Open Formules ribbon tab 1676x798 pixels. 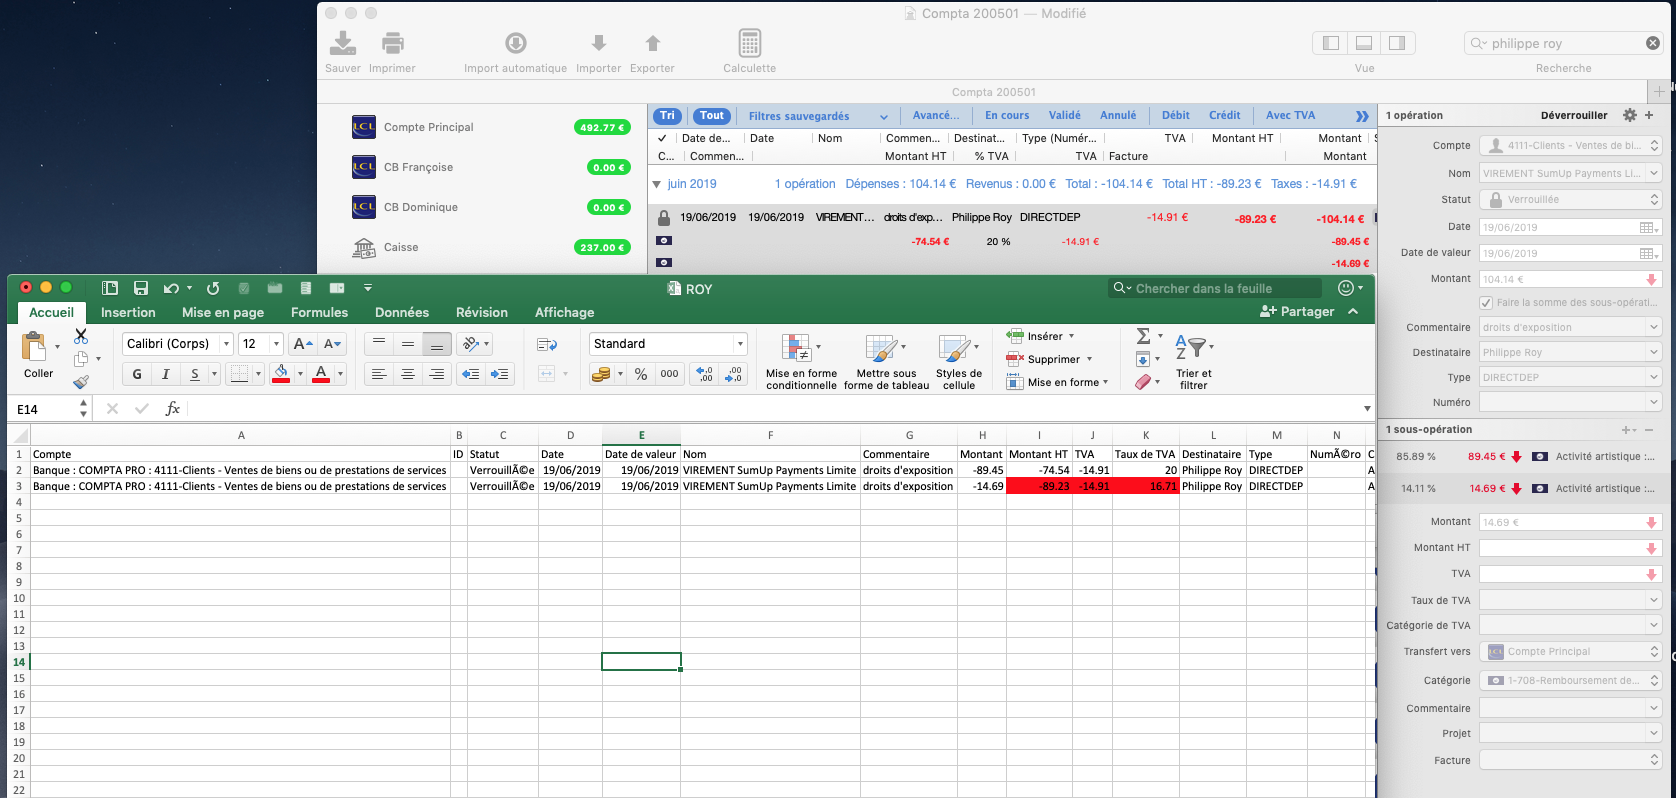320,312
